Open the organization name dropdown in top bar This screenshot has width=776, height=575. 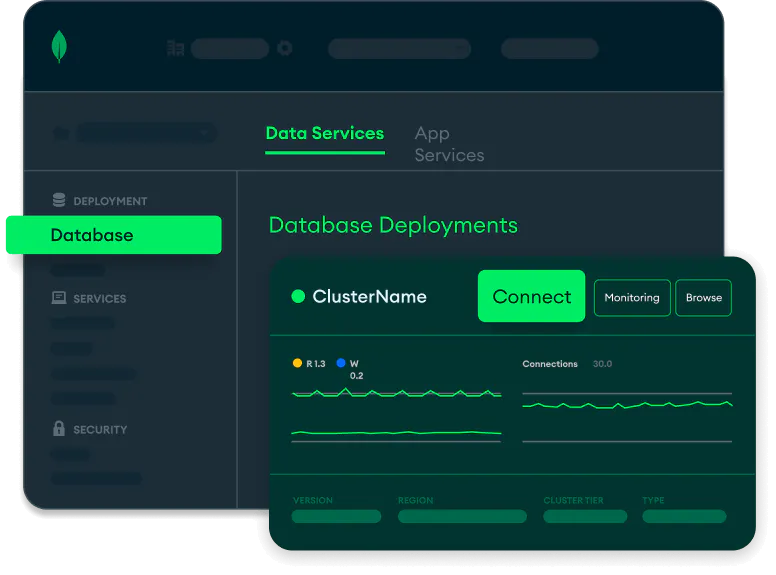pyautogui.click(x=230, y=48)
